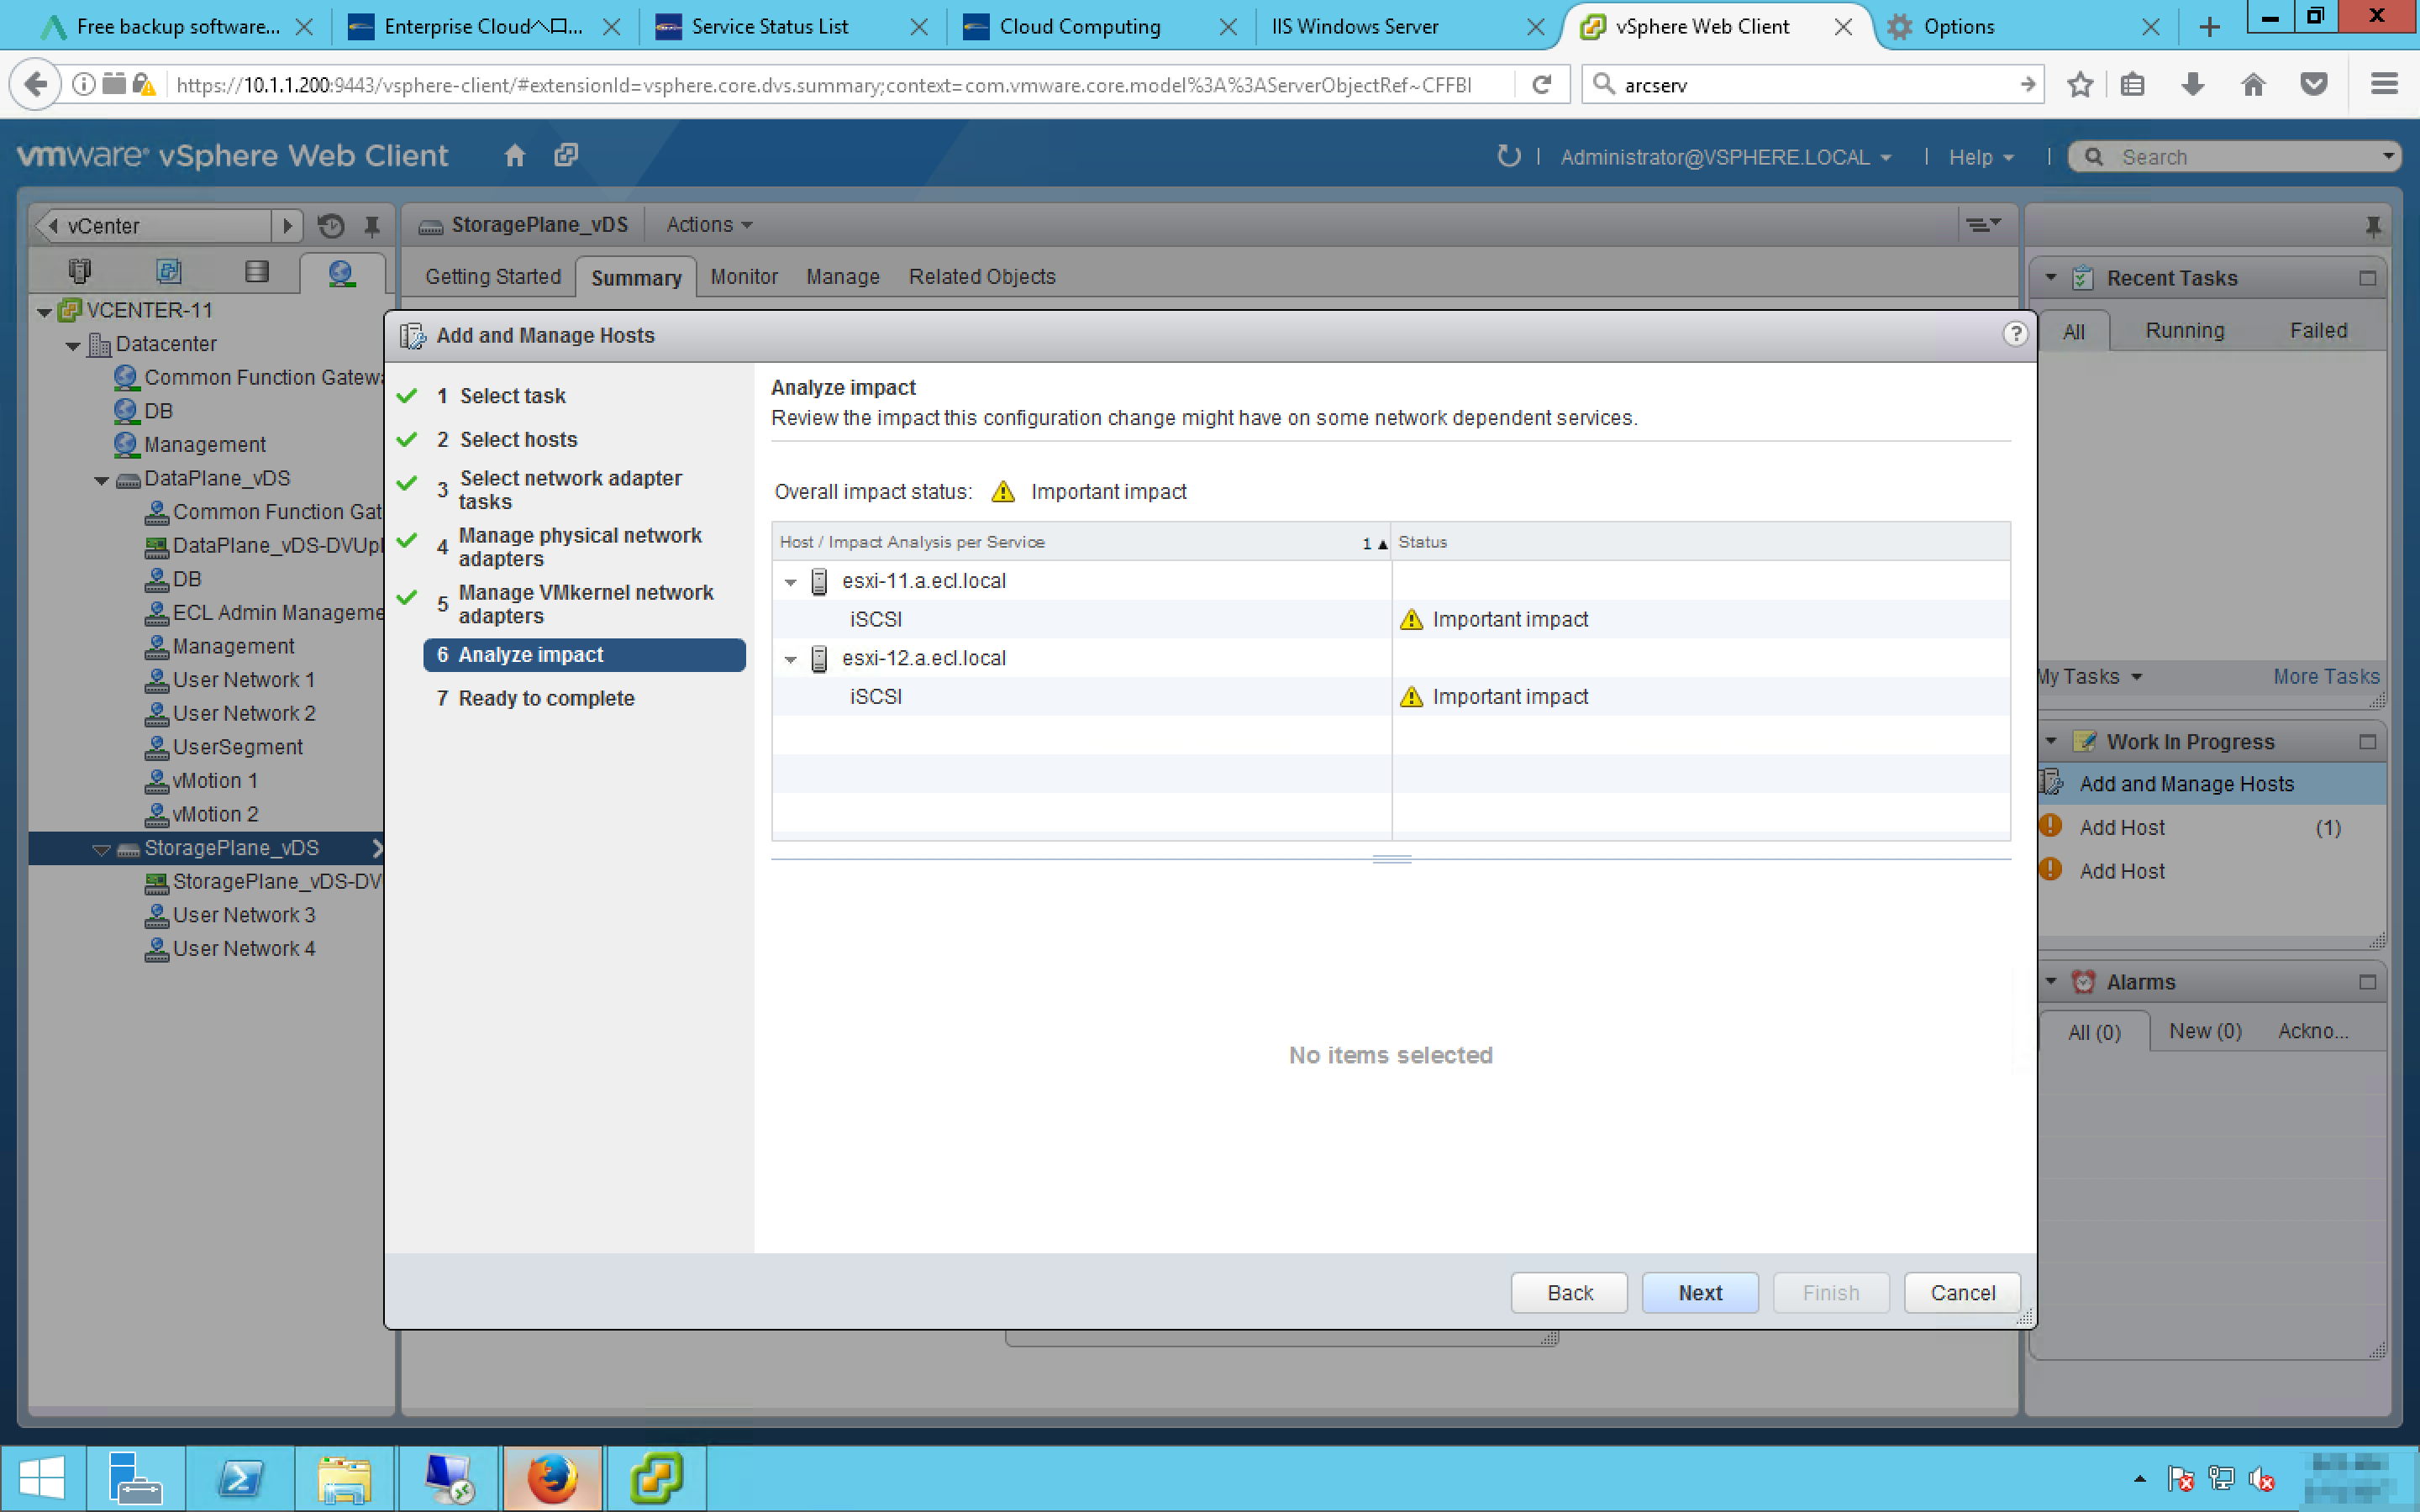Click the help question mark in dialog
2420x1512 pixels.
(x=2014, y=334)
